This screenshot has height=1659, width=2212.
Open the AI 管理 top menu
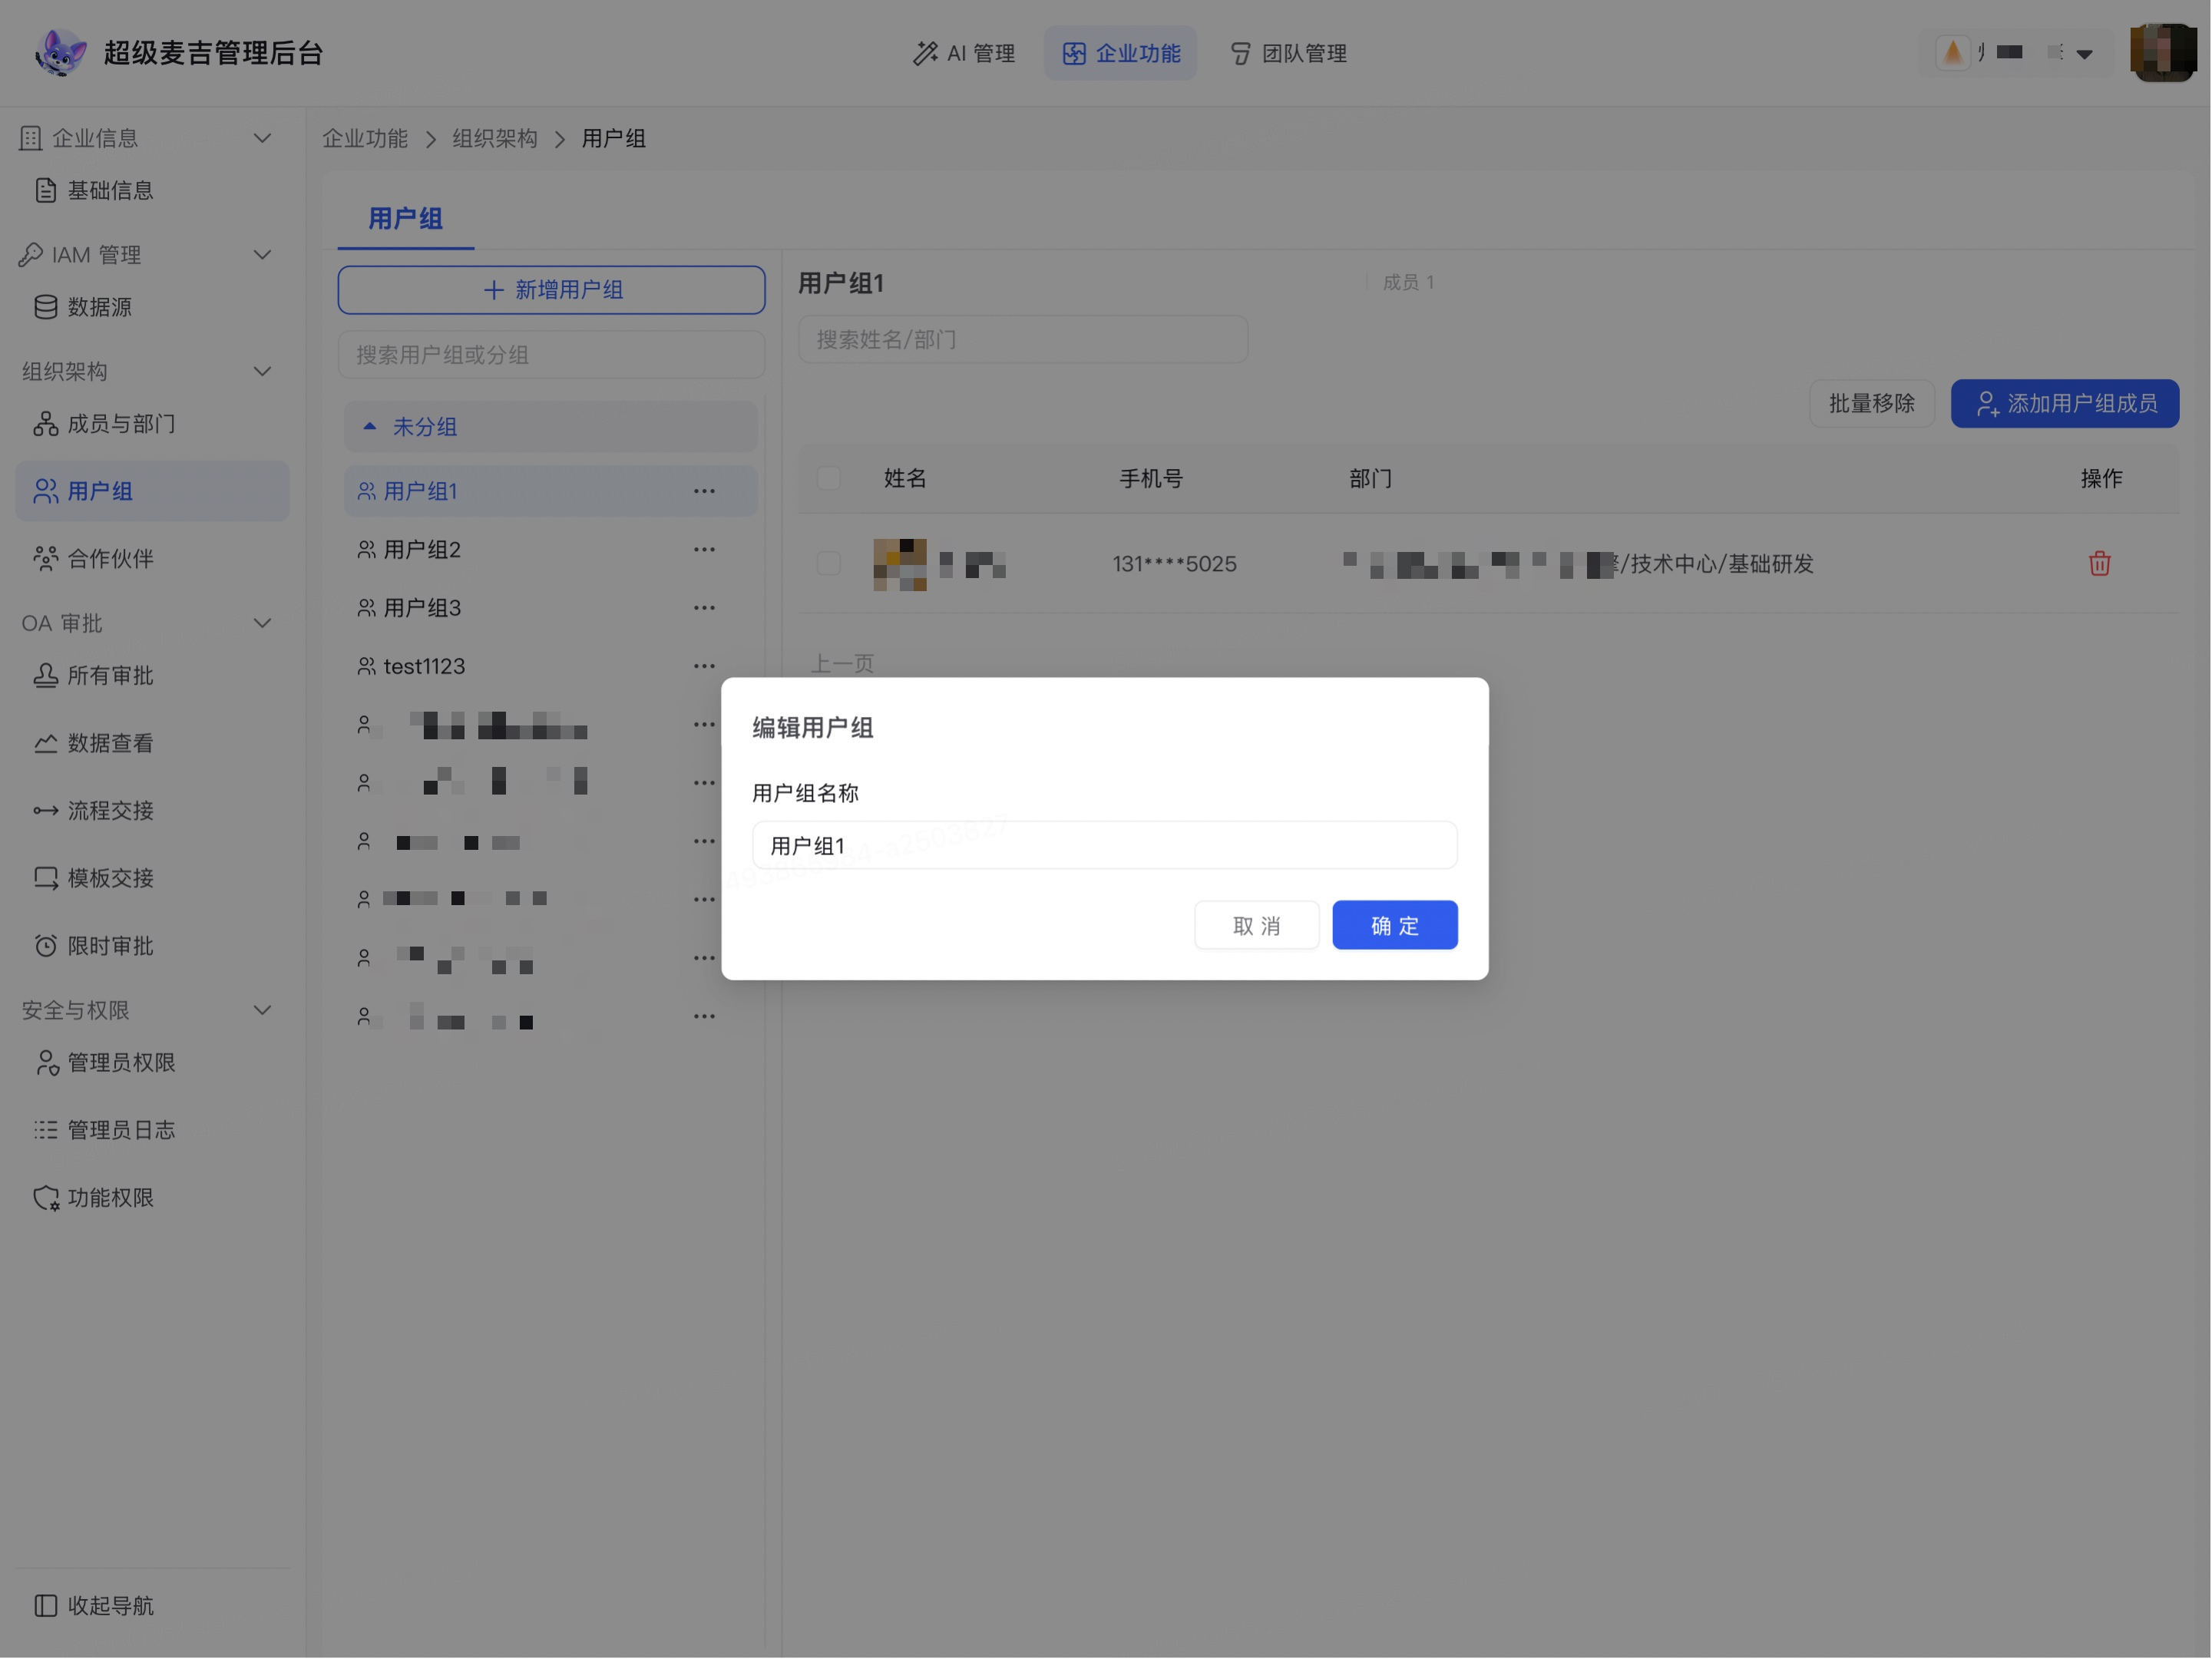pos(964,53)
